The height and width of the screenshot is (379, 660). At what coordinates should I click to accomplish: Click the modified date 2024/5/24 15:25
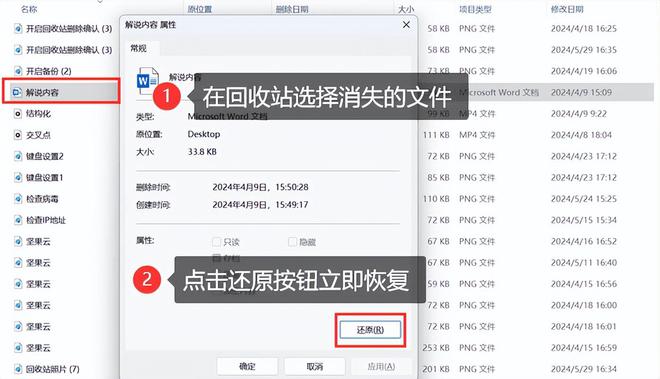point(584,199)
